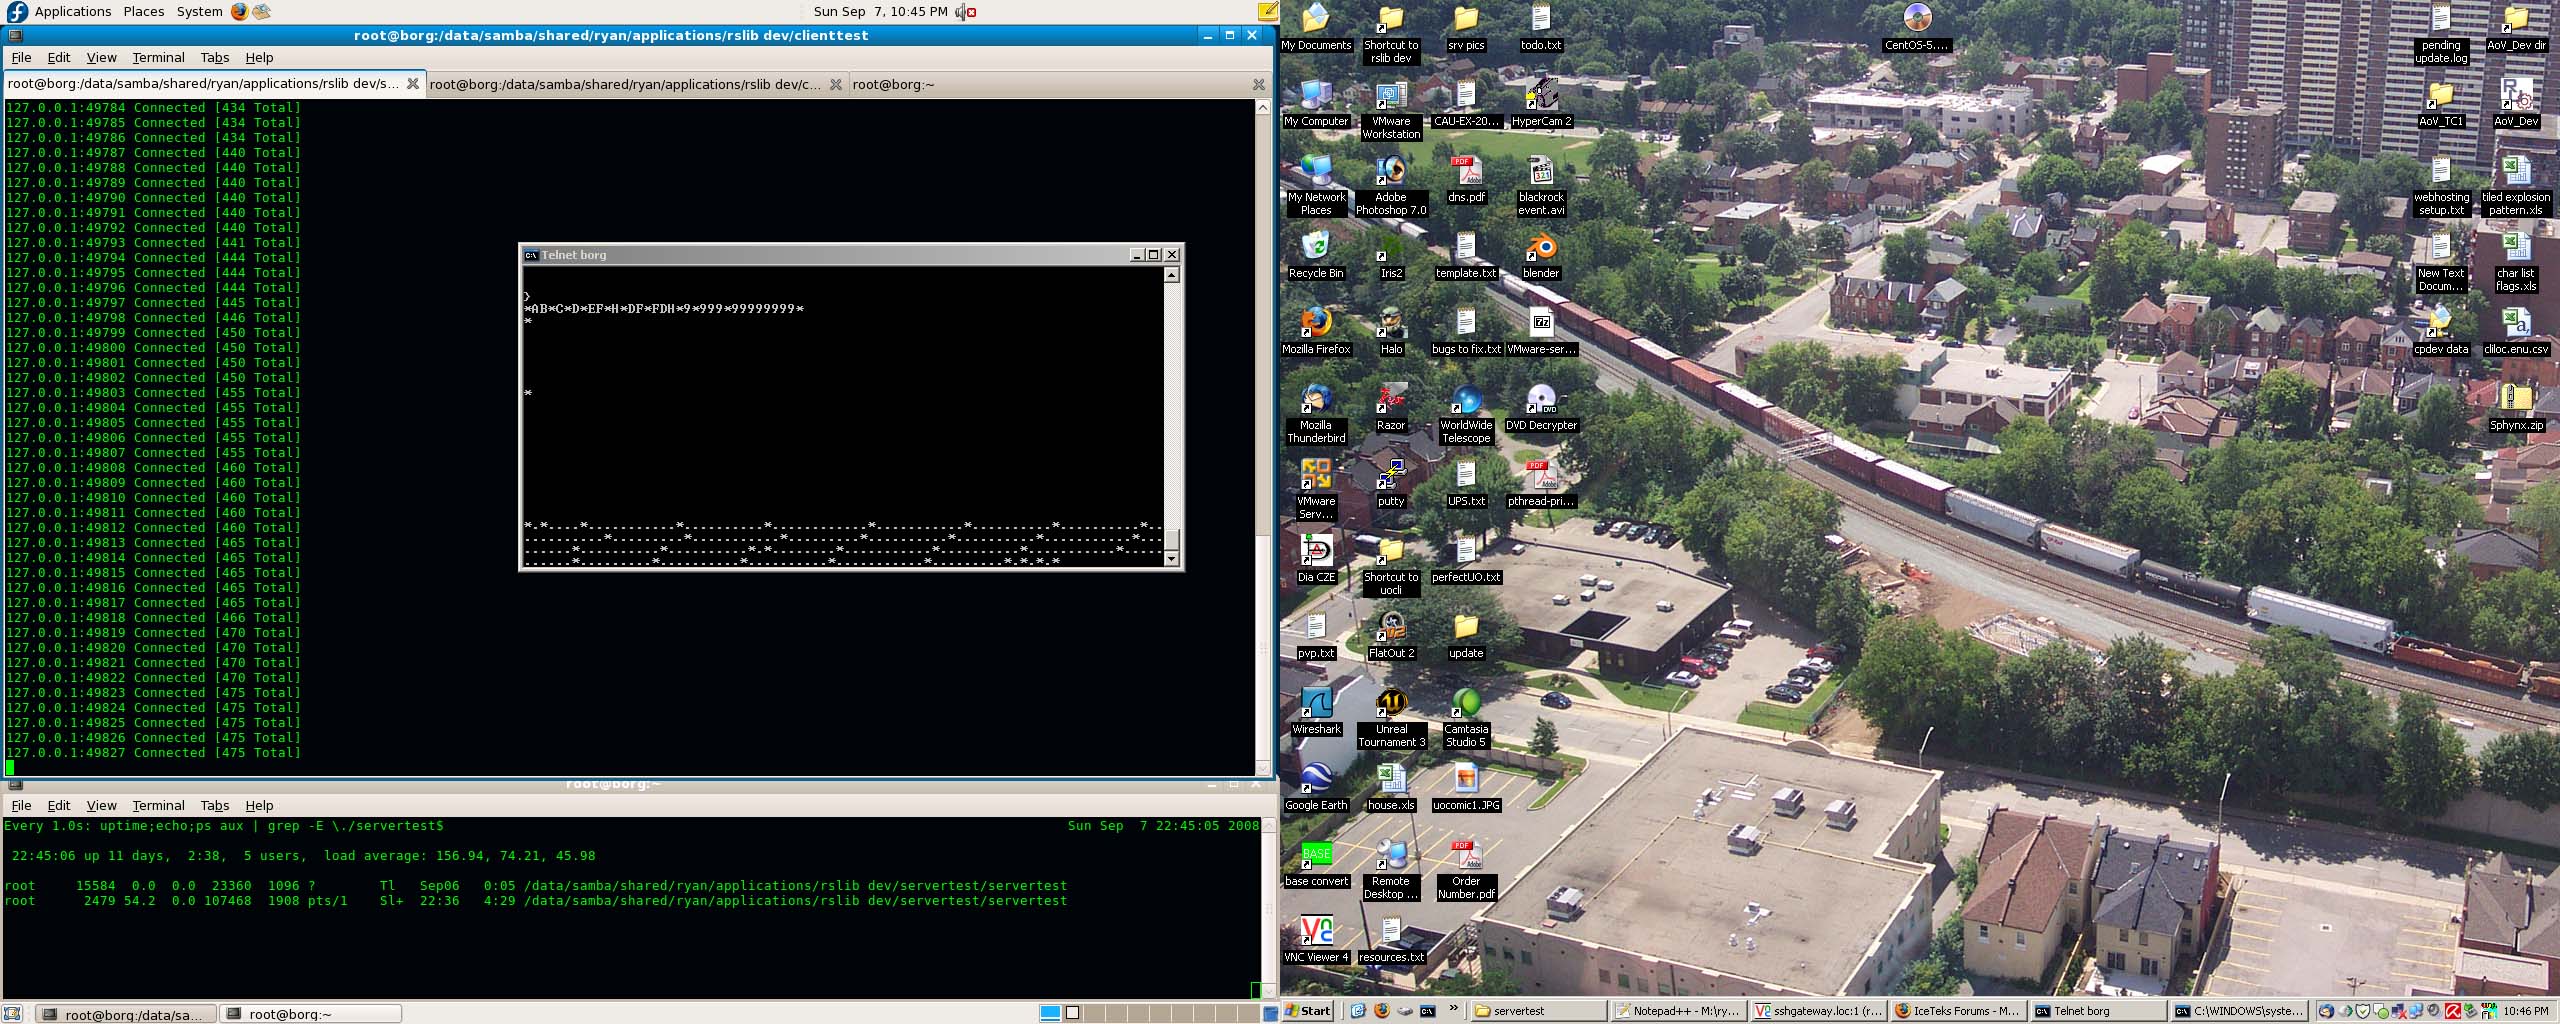This screenshot has height=1024, width=2560.
Task: Select the Sphynx.zip desktop file
Action: (x=2516, y=407)
